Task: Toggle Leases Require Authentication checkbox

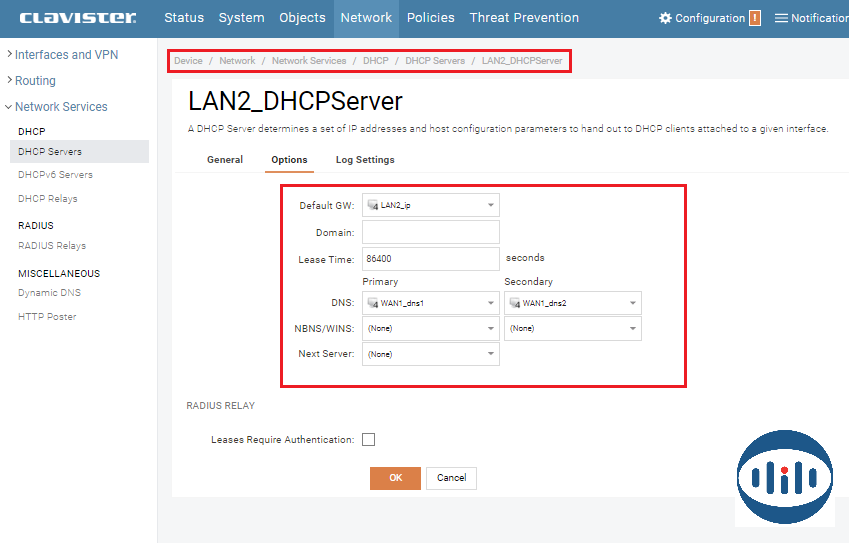Action: (368, 440)
